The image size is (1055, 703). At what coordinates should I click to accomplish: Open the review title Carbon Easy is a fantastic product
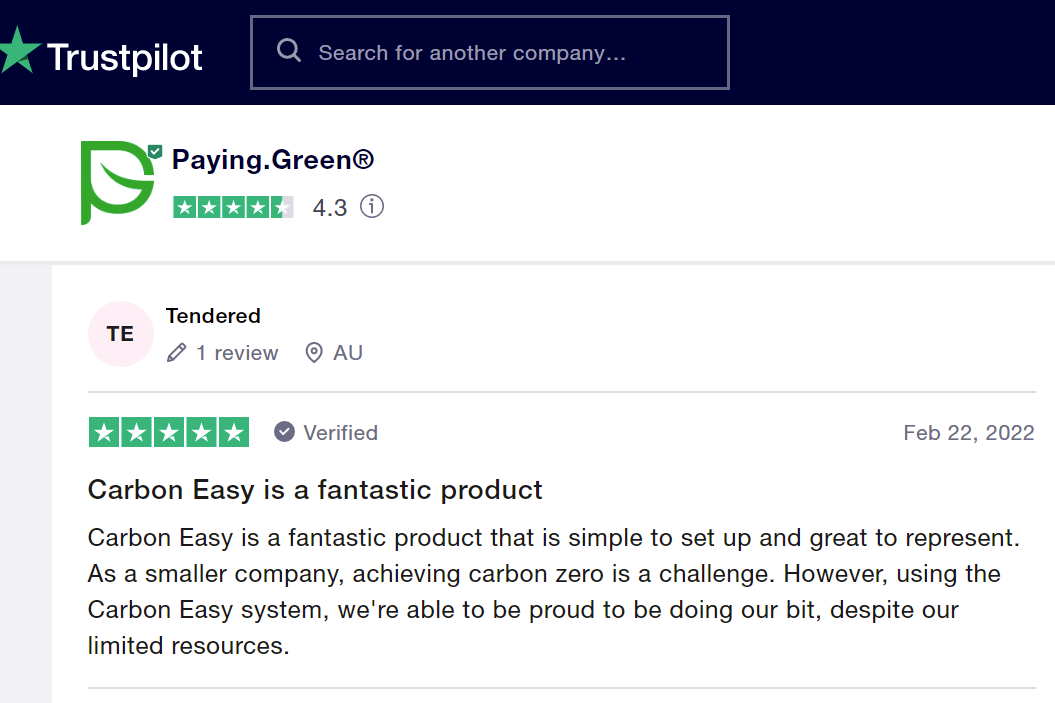(315, 490)
